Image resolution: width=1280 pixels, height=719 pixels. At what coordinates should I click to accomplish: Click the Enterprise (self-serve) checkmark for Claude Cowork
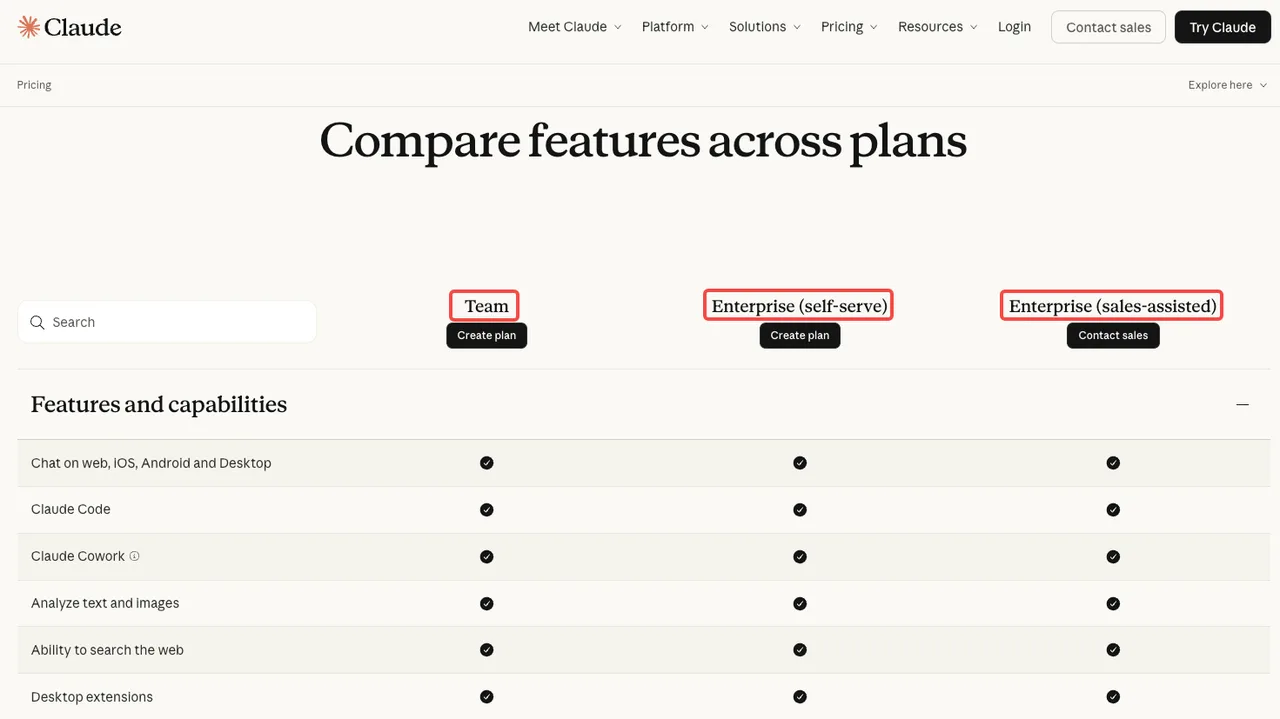[800, 556]
